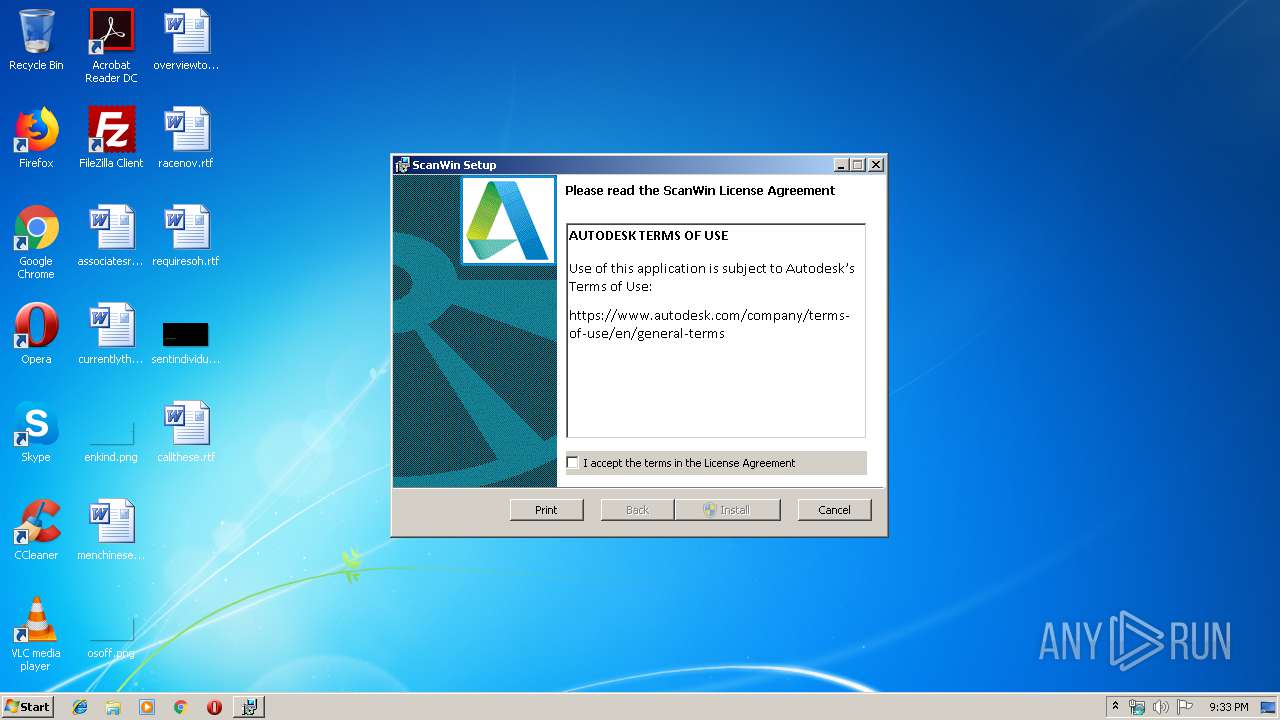Select the overviewto... document icon
The width and height of the screenshot is (1280, 720).
click(186, 40)
